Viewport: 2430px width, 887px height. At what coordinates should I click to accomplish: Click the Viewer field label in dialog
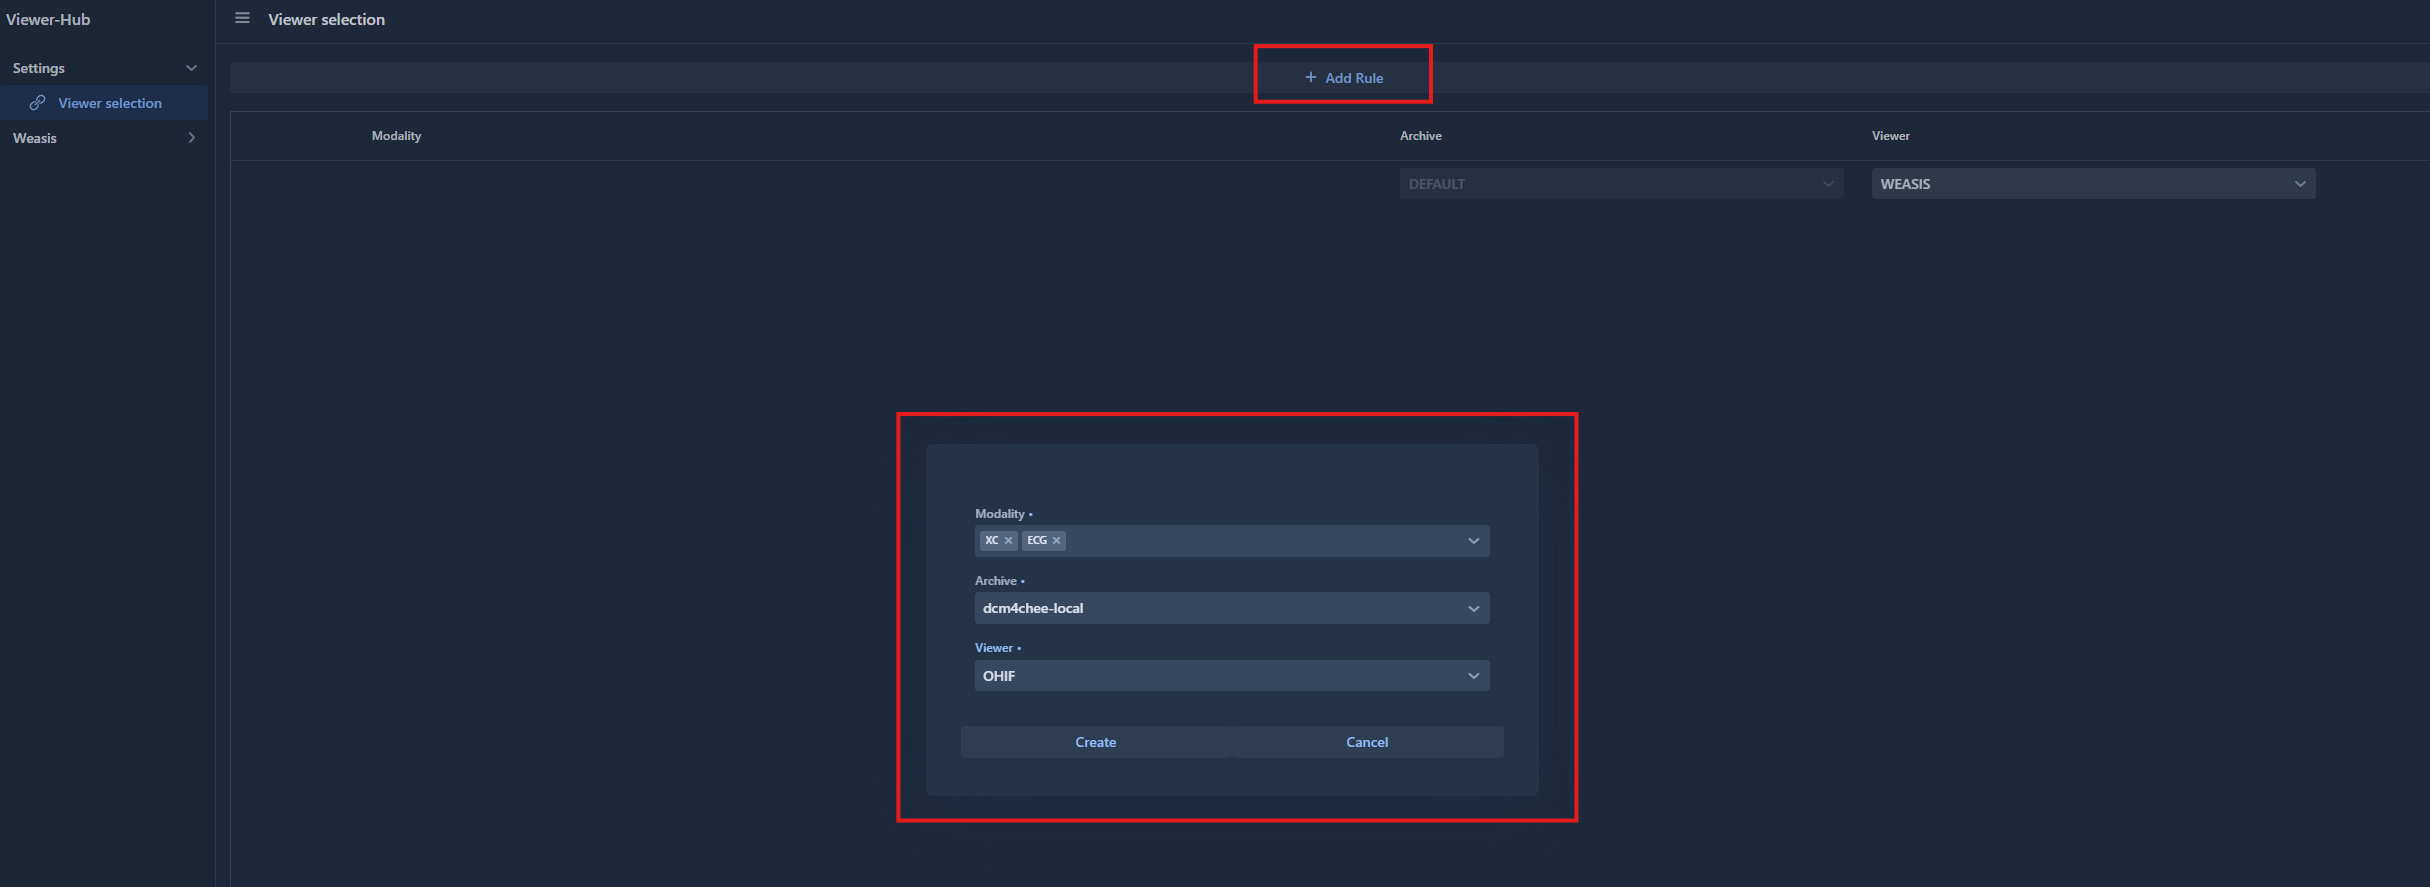coord(994,648)
